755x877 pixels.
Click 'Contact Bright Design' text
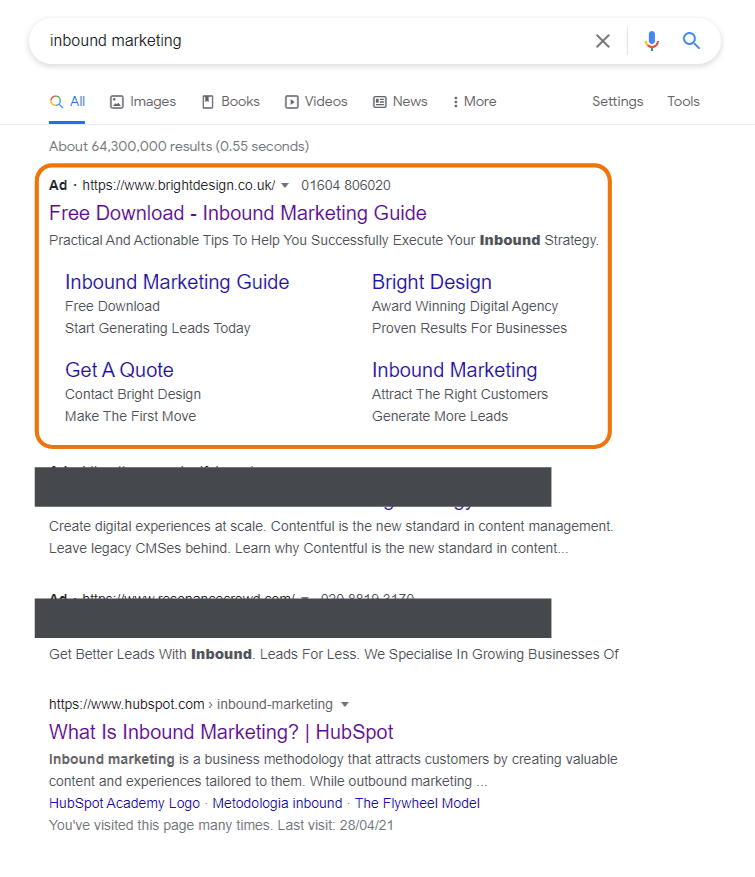point(133,394)
